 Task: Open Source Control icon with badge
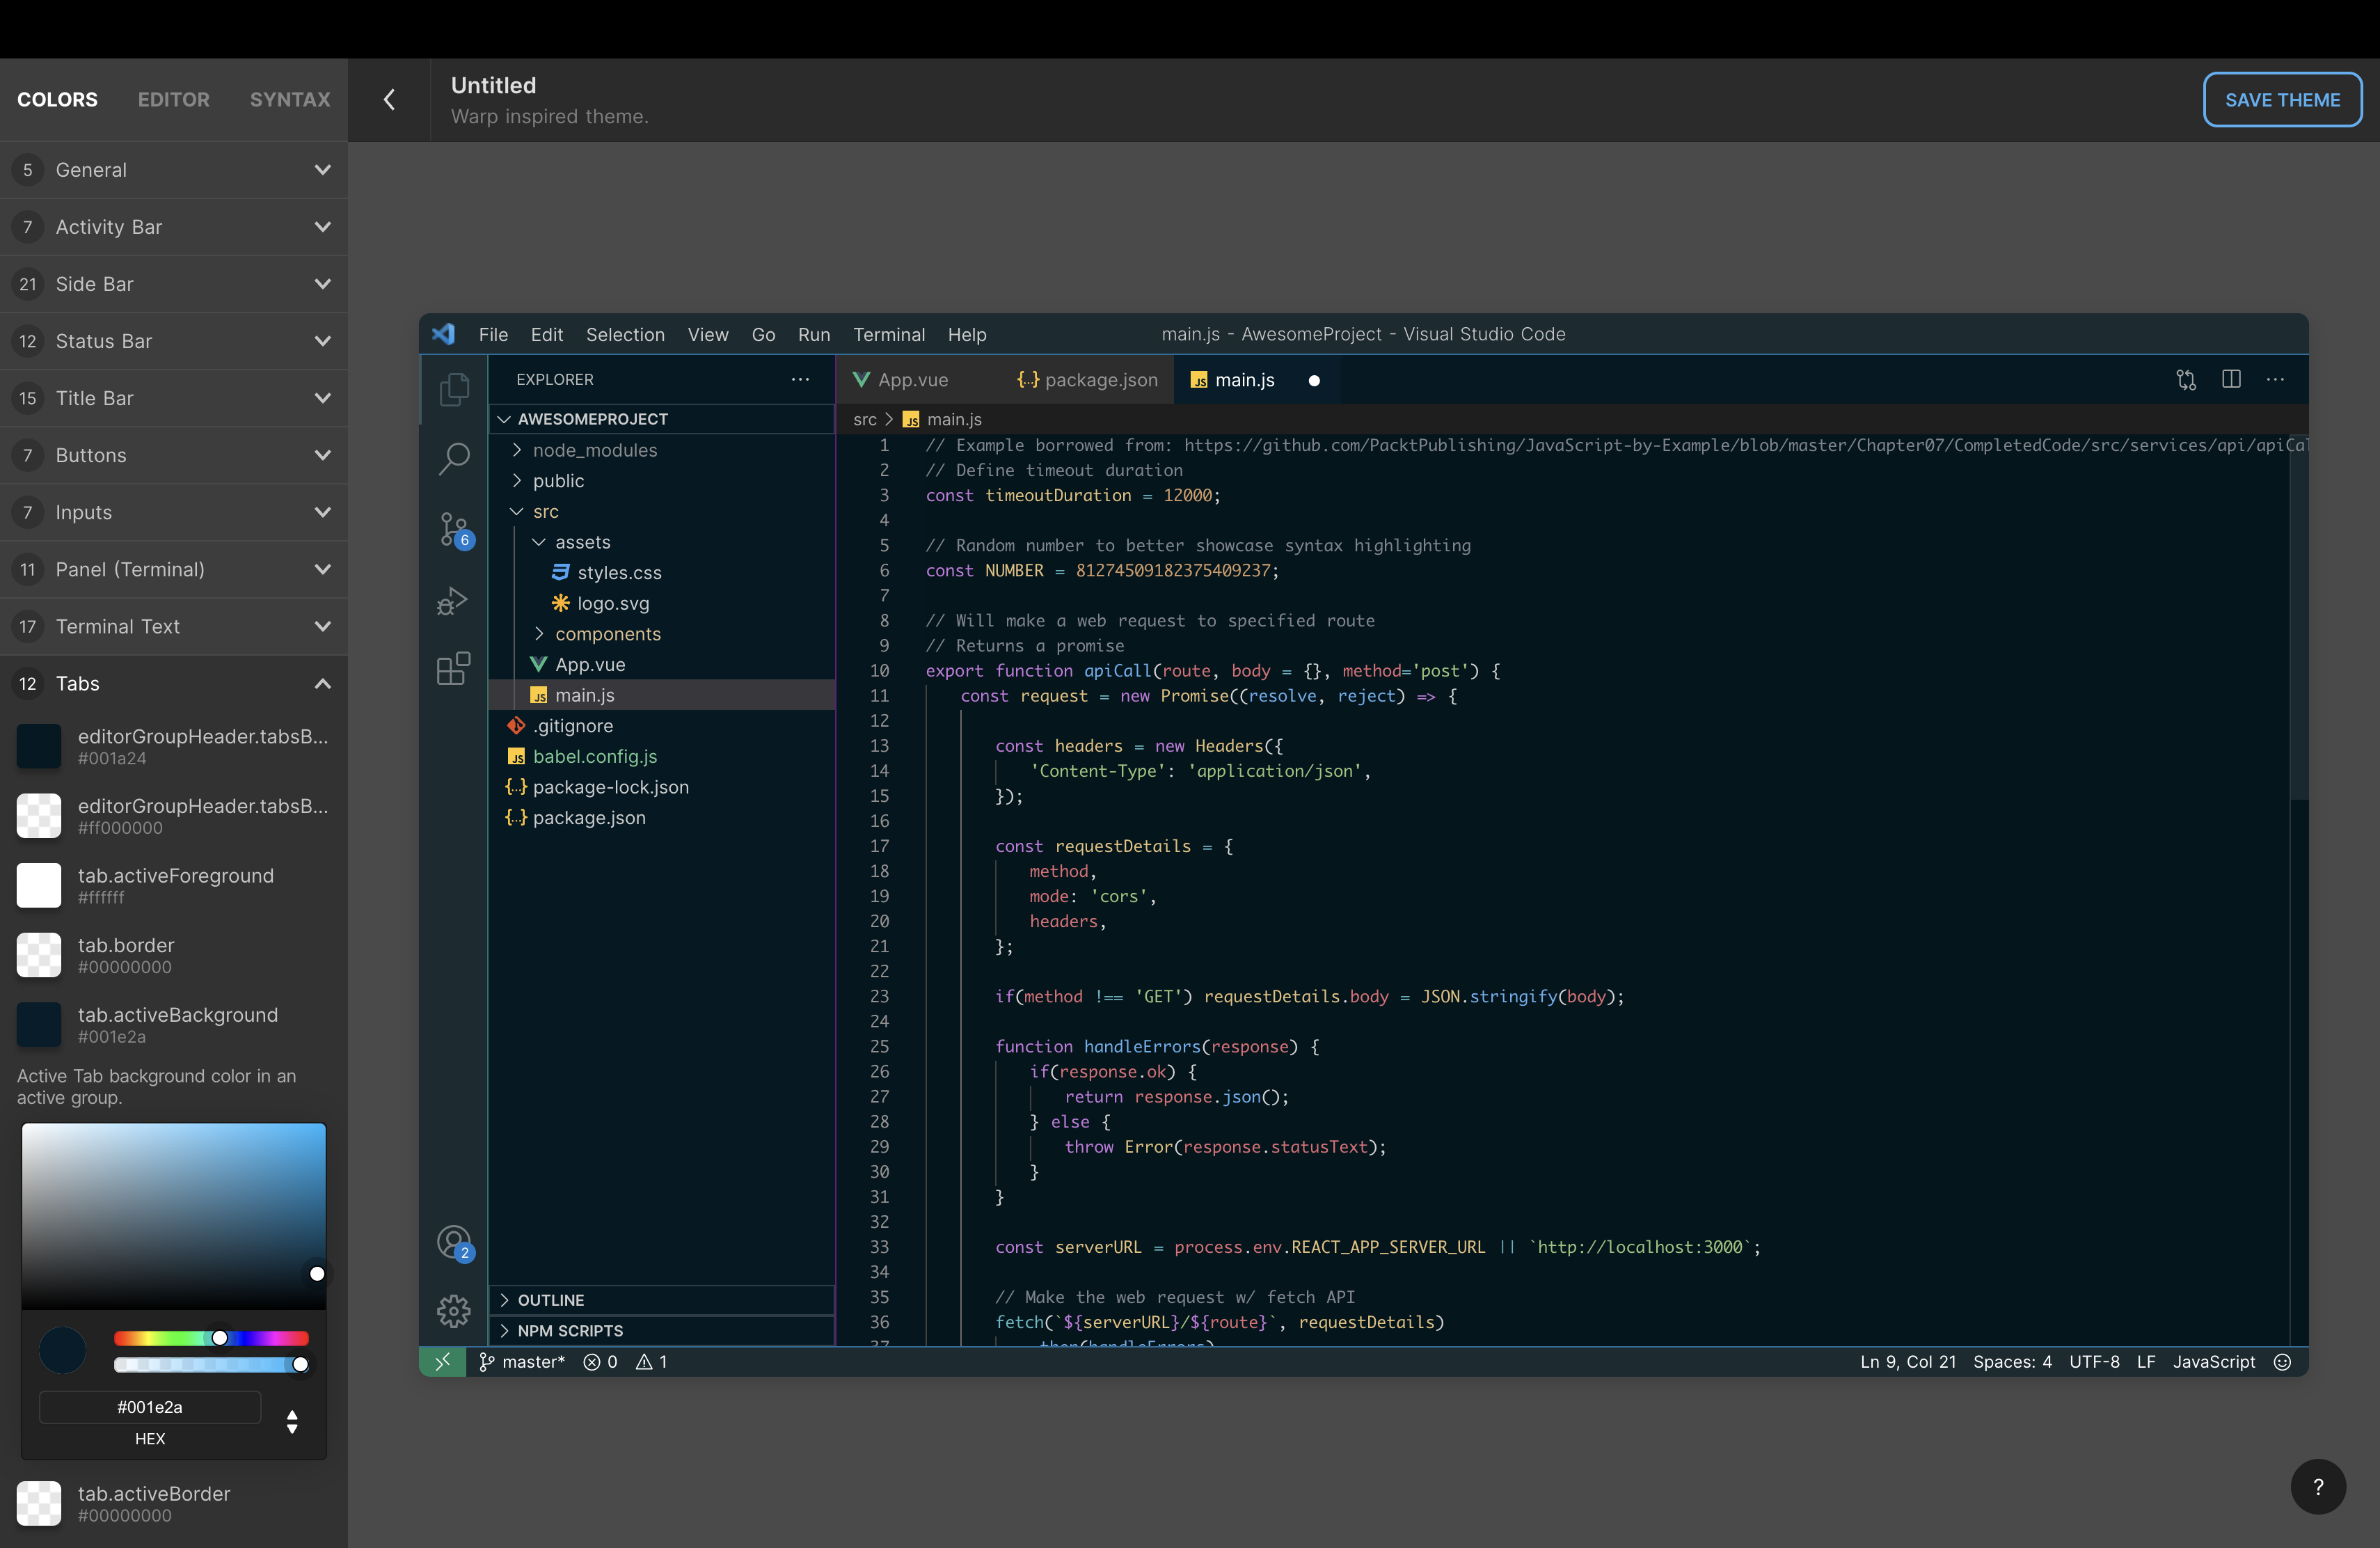(x=454, y=528)
